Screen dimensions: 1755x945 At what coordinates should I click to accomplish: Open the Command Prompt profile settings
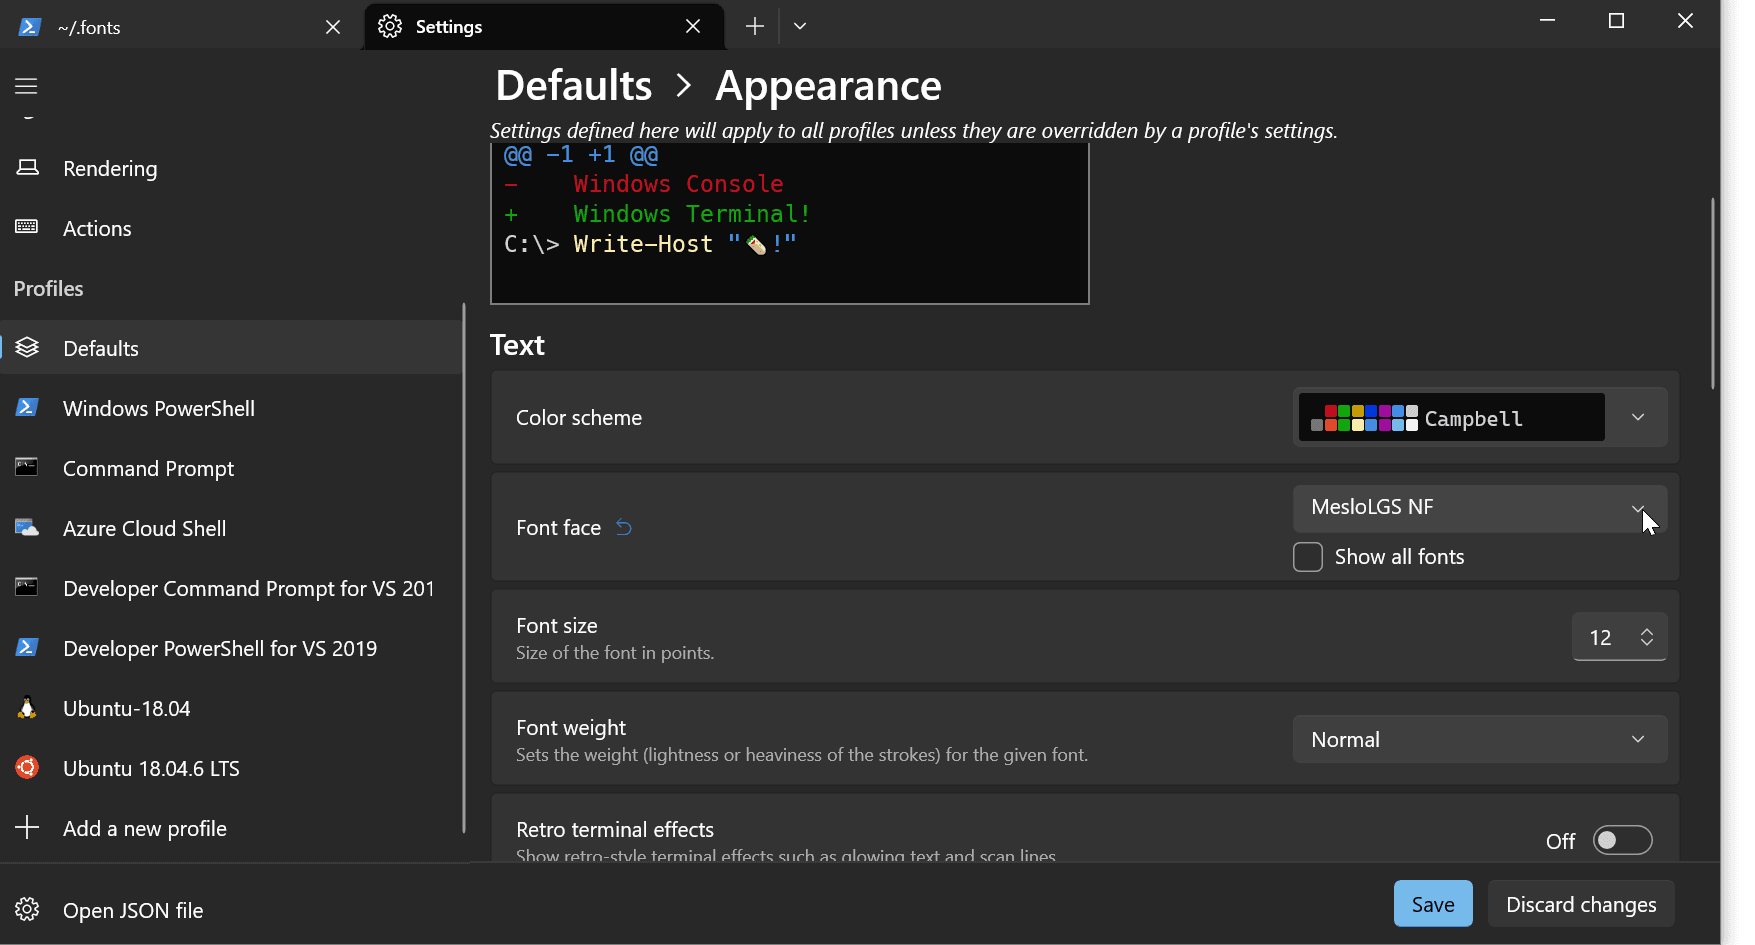(148, 468)
